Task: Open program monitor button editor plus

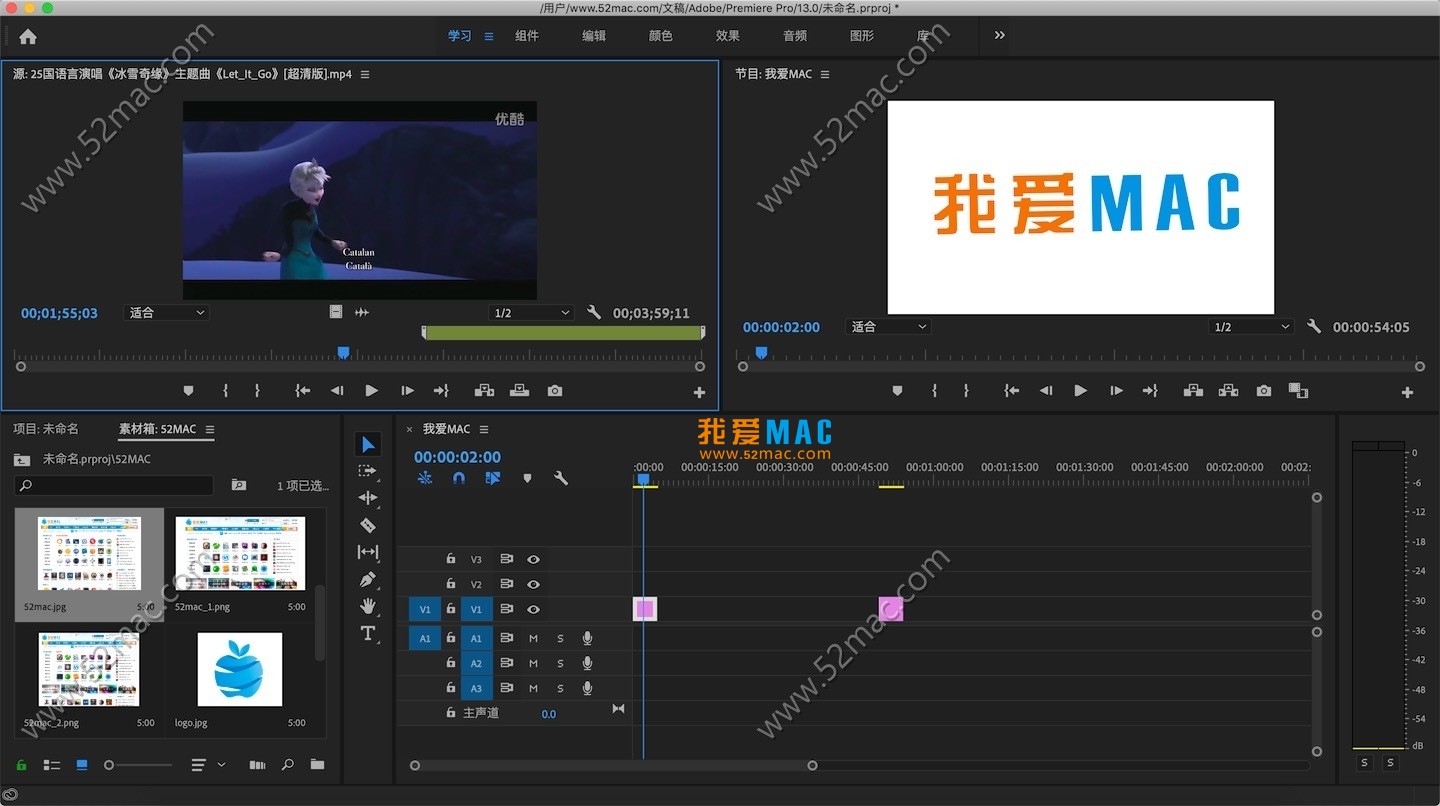Action: click(1407, 393)
